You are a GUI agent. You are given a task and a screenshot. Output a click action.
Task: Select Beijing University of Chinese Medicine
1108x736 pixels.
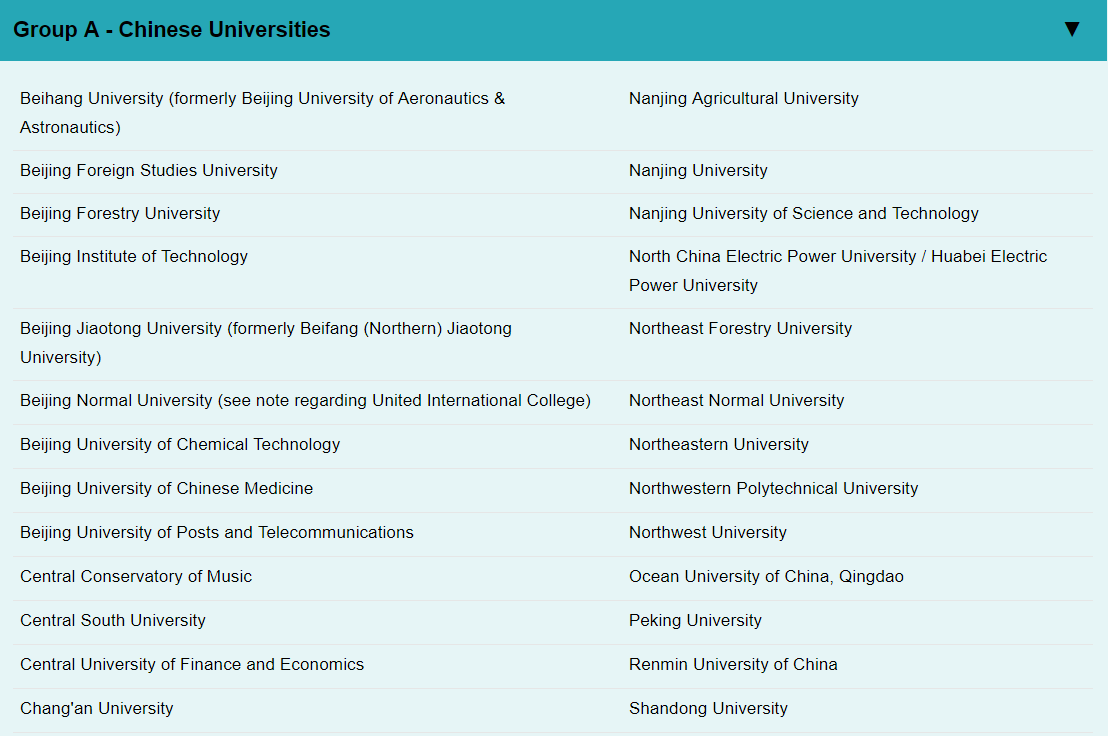pos(166,488)
